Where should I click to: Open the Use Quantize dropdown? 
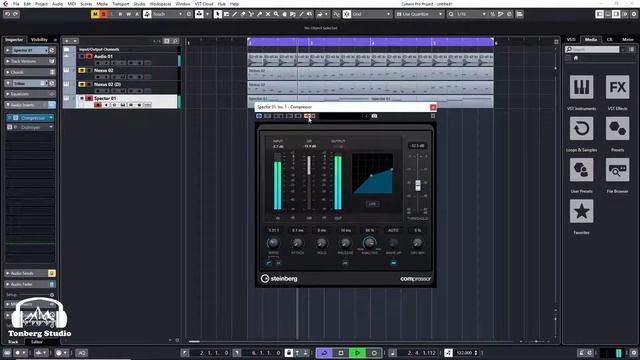(420, 14)
